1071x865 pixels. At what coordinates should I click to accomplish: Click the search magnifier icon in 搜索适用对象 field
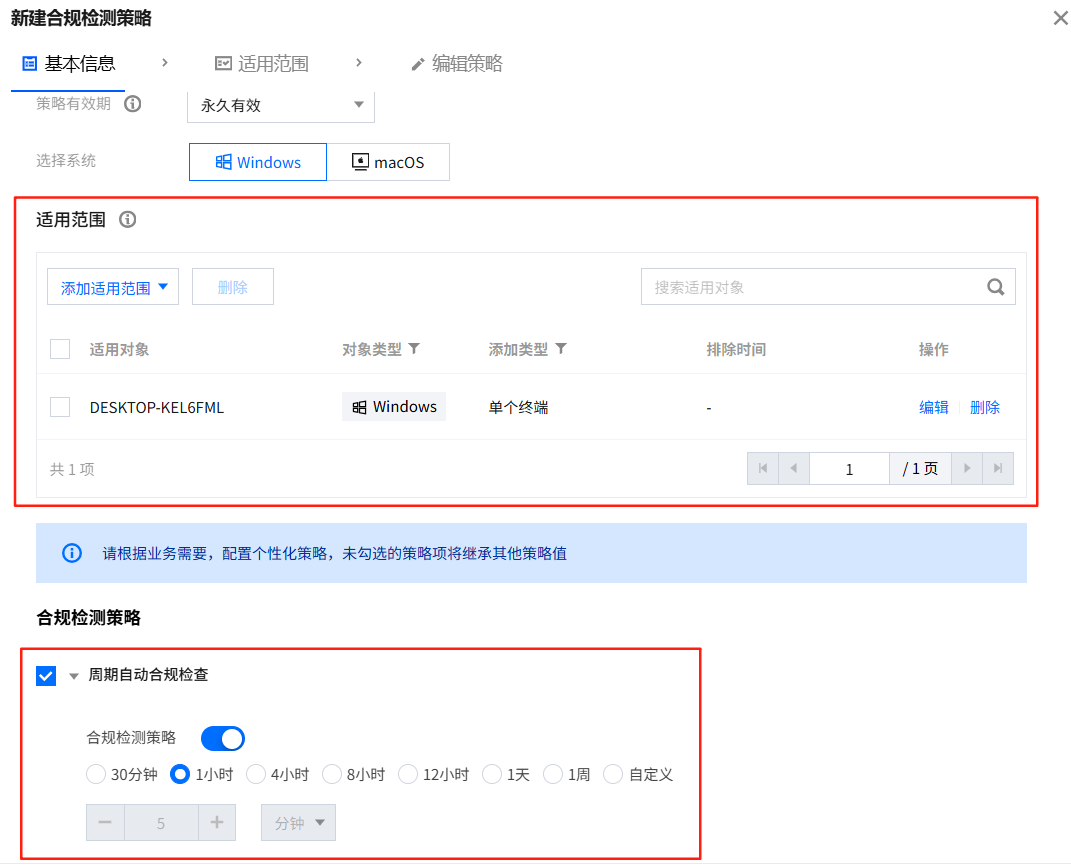(x=995, y=286)
